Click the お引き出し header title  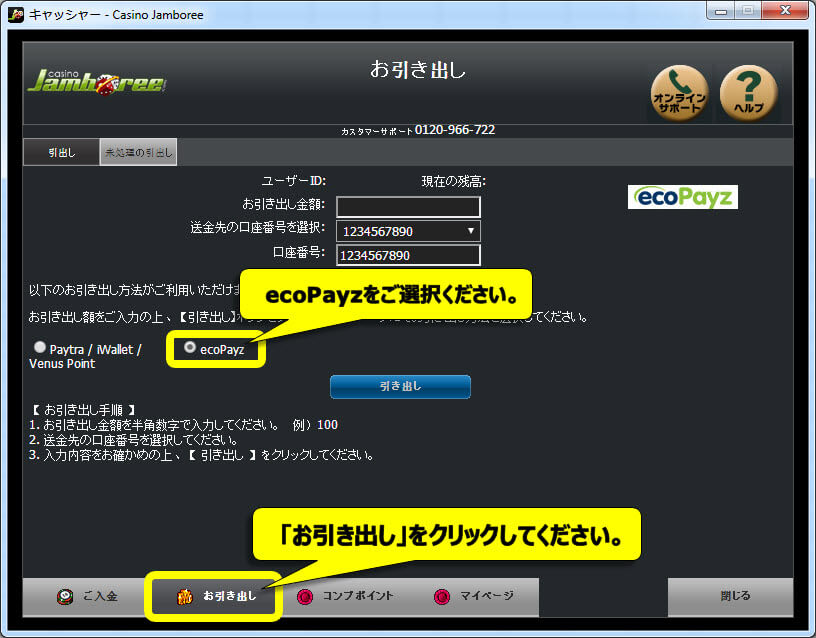417,69
